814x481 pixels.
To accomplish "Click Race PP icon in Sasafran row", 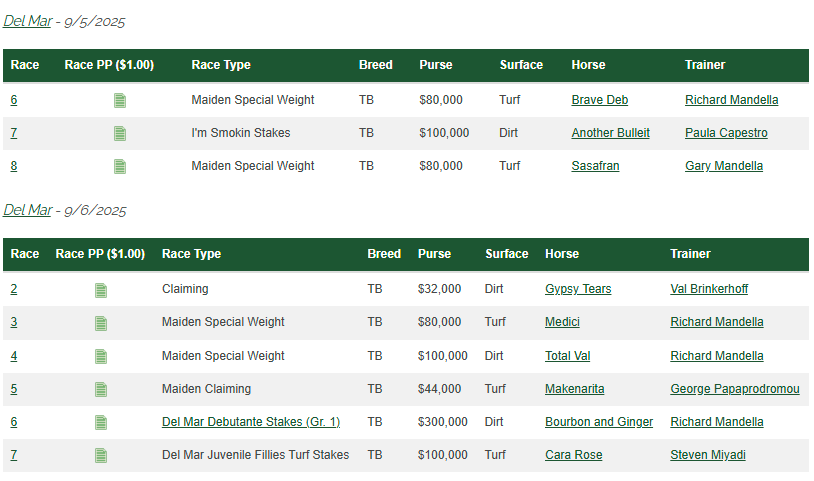I will [120, 166].
